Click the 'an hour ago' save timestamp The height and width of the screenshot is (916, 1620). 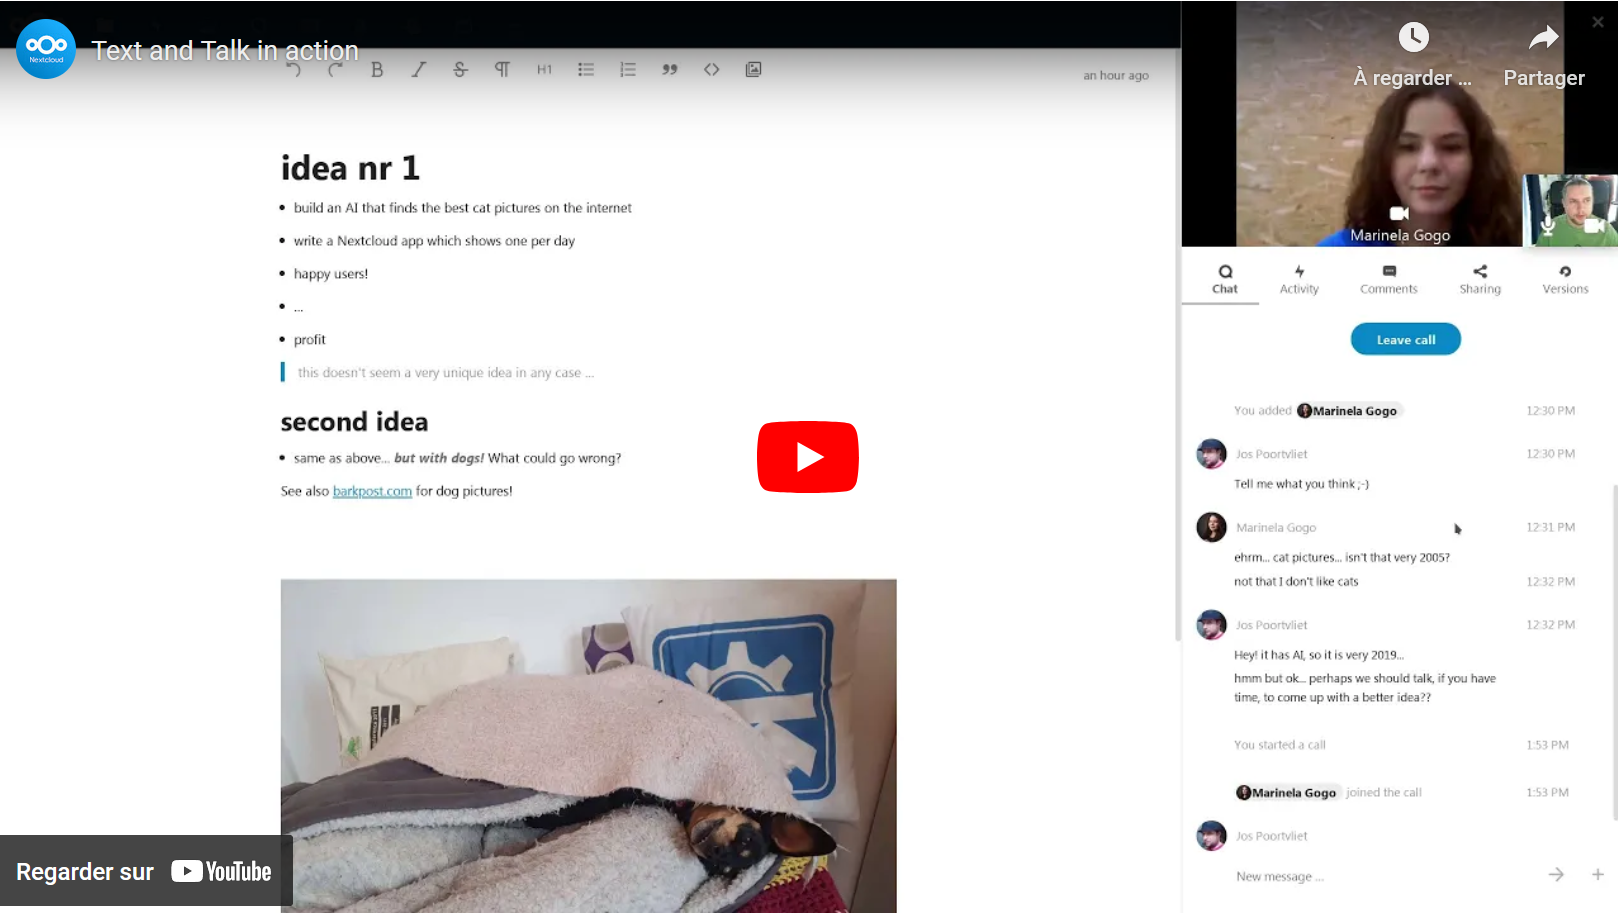point(1115,76)
